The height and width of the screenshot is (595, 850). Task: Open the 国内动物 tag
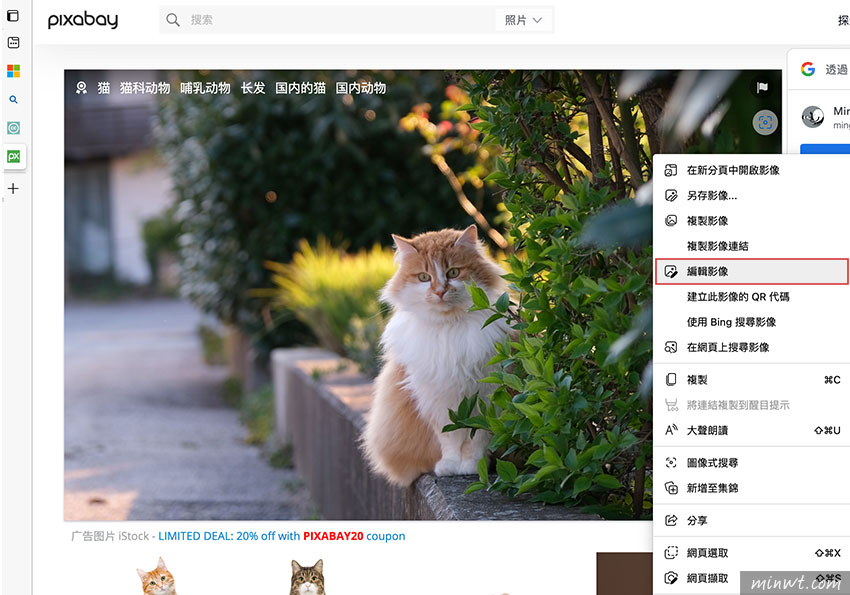coord(361,88)
